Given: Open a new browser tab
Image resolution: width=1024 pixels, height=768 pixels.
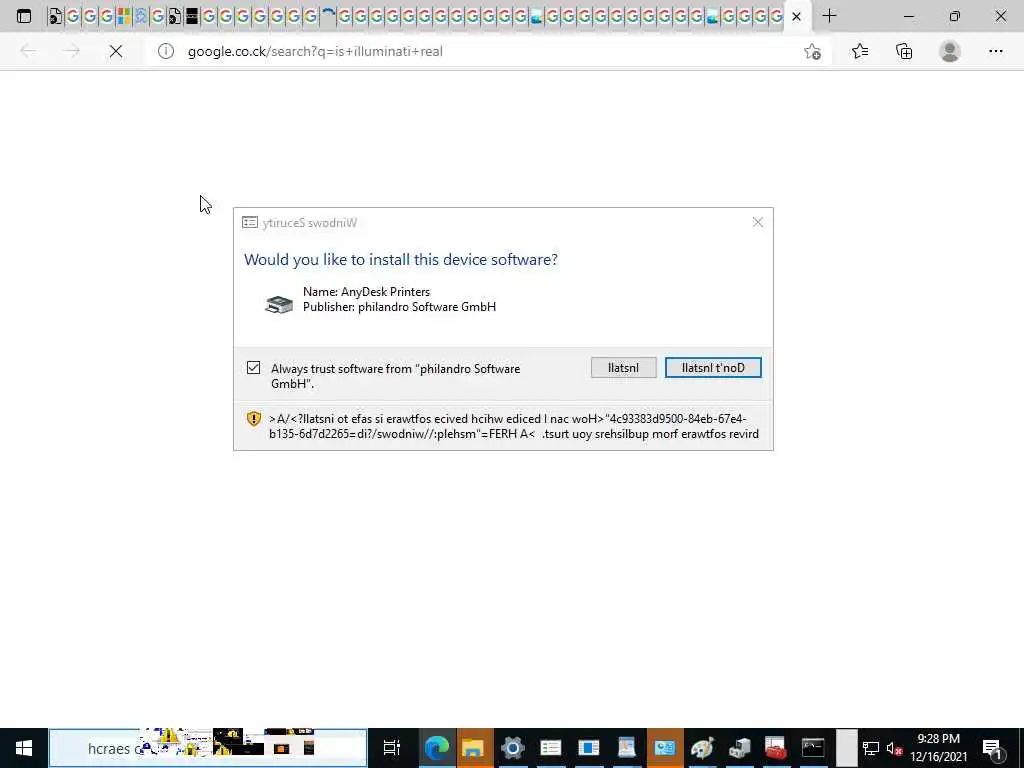Looking at the screenshot, I should pos(829,16).
